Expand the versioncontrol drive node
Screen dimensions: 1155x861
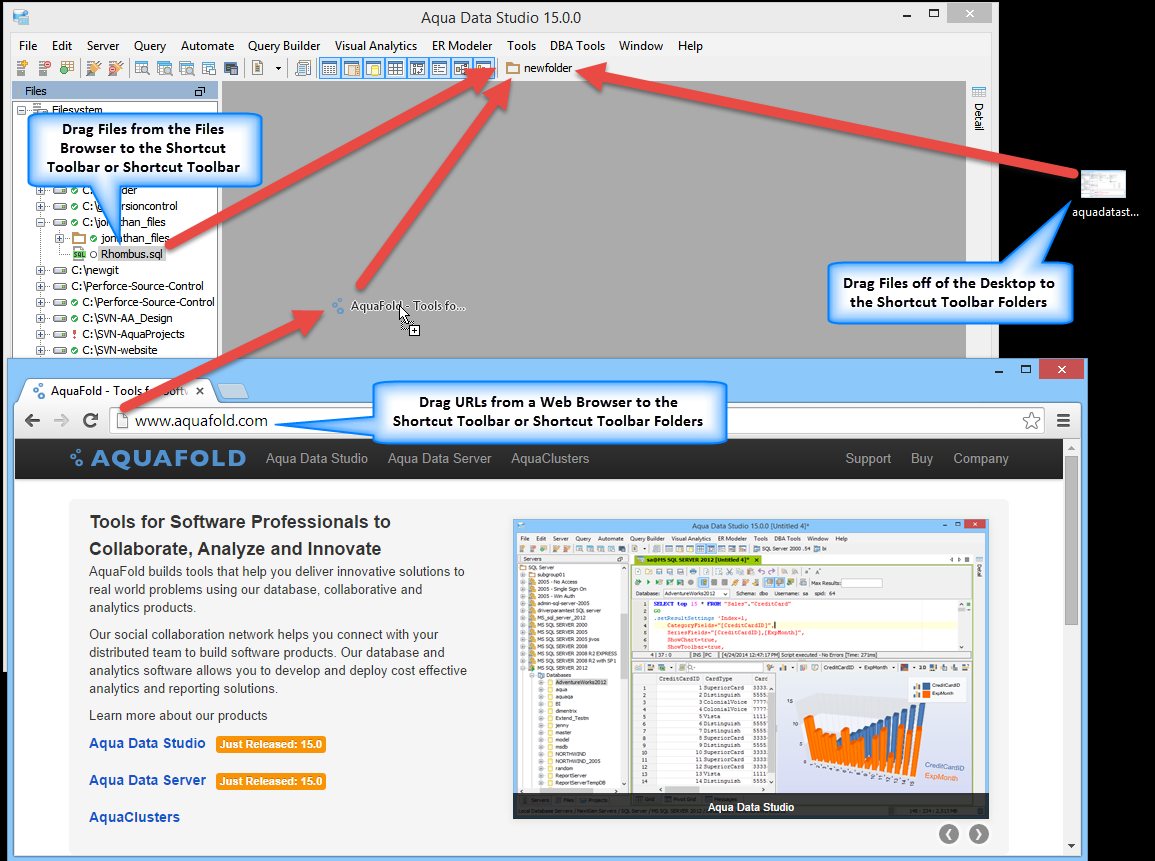41,206
